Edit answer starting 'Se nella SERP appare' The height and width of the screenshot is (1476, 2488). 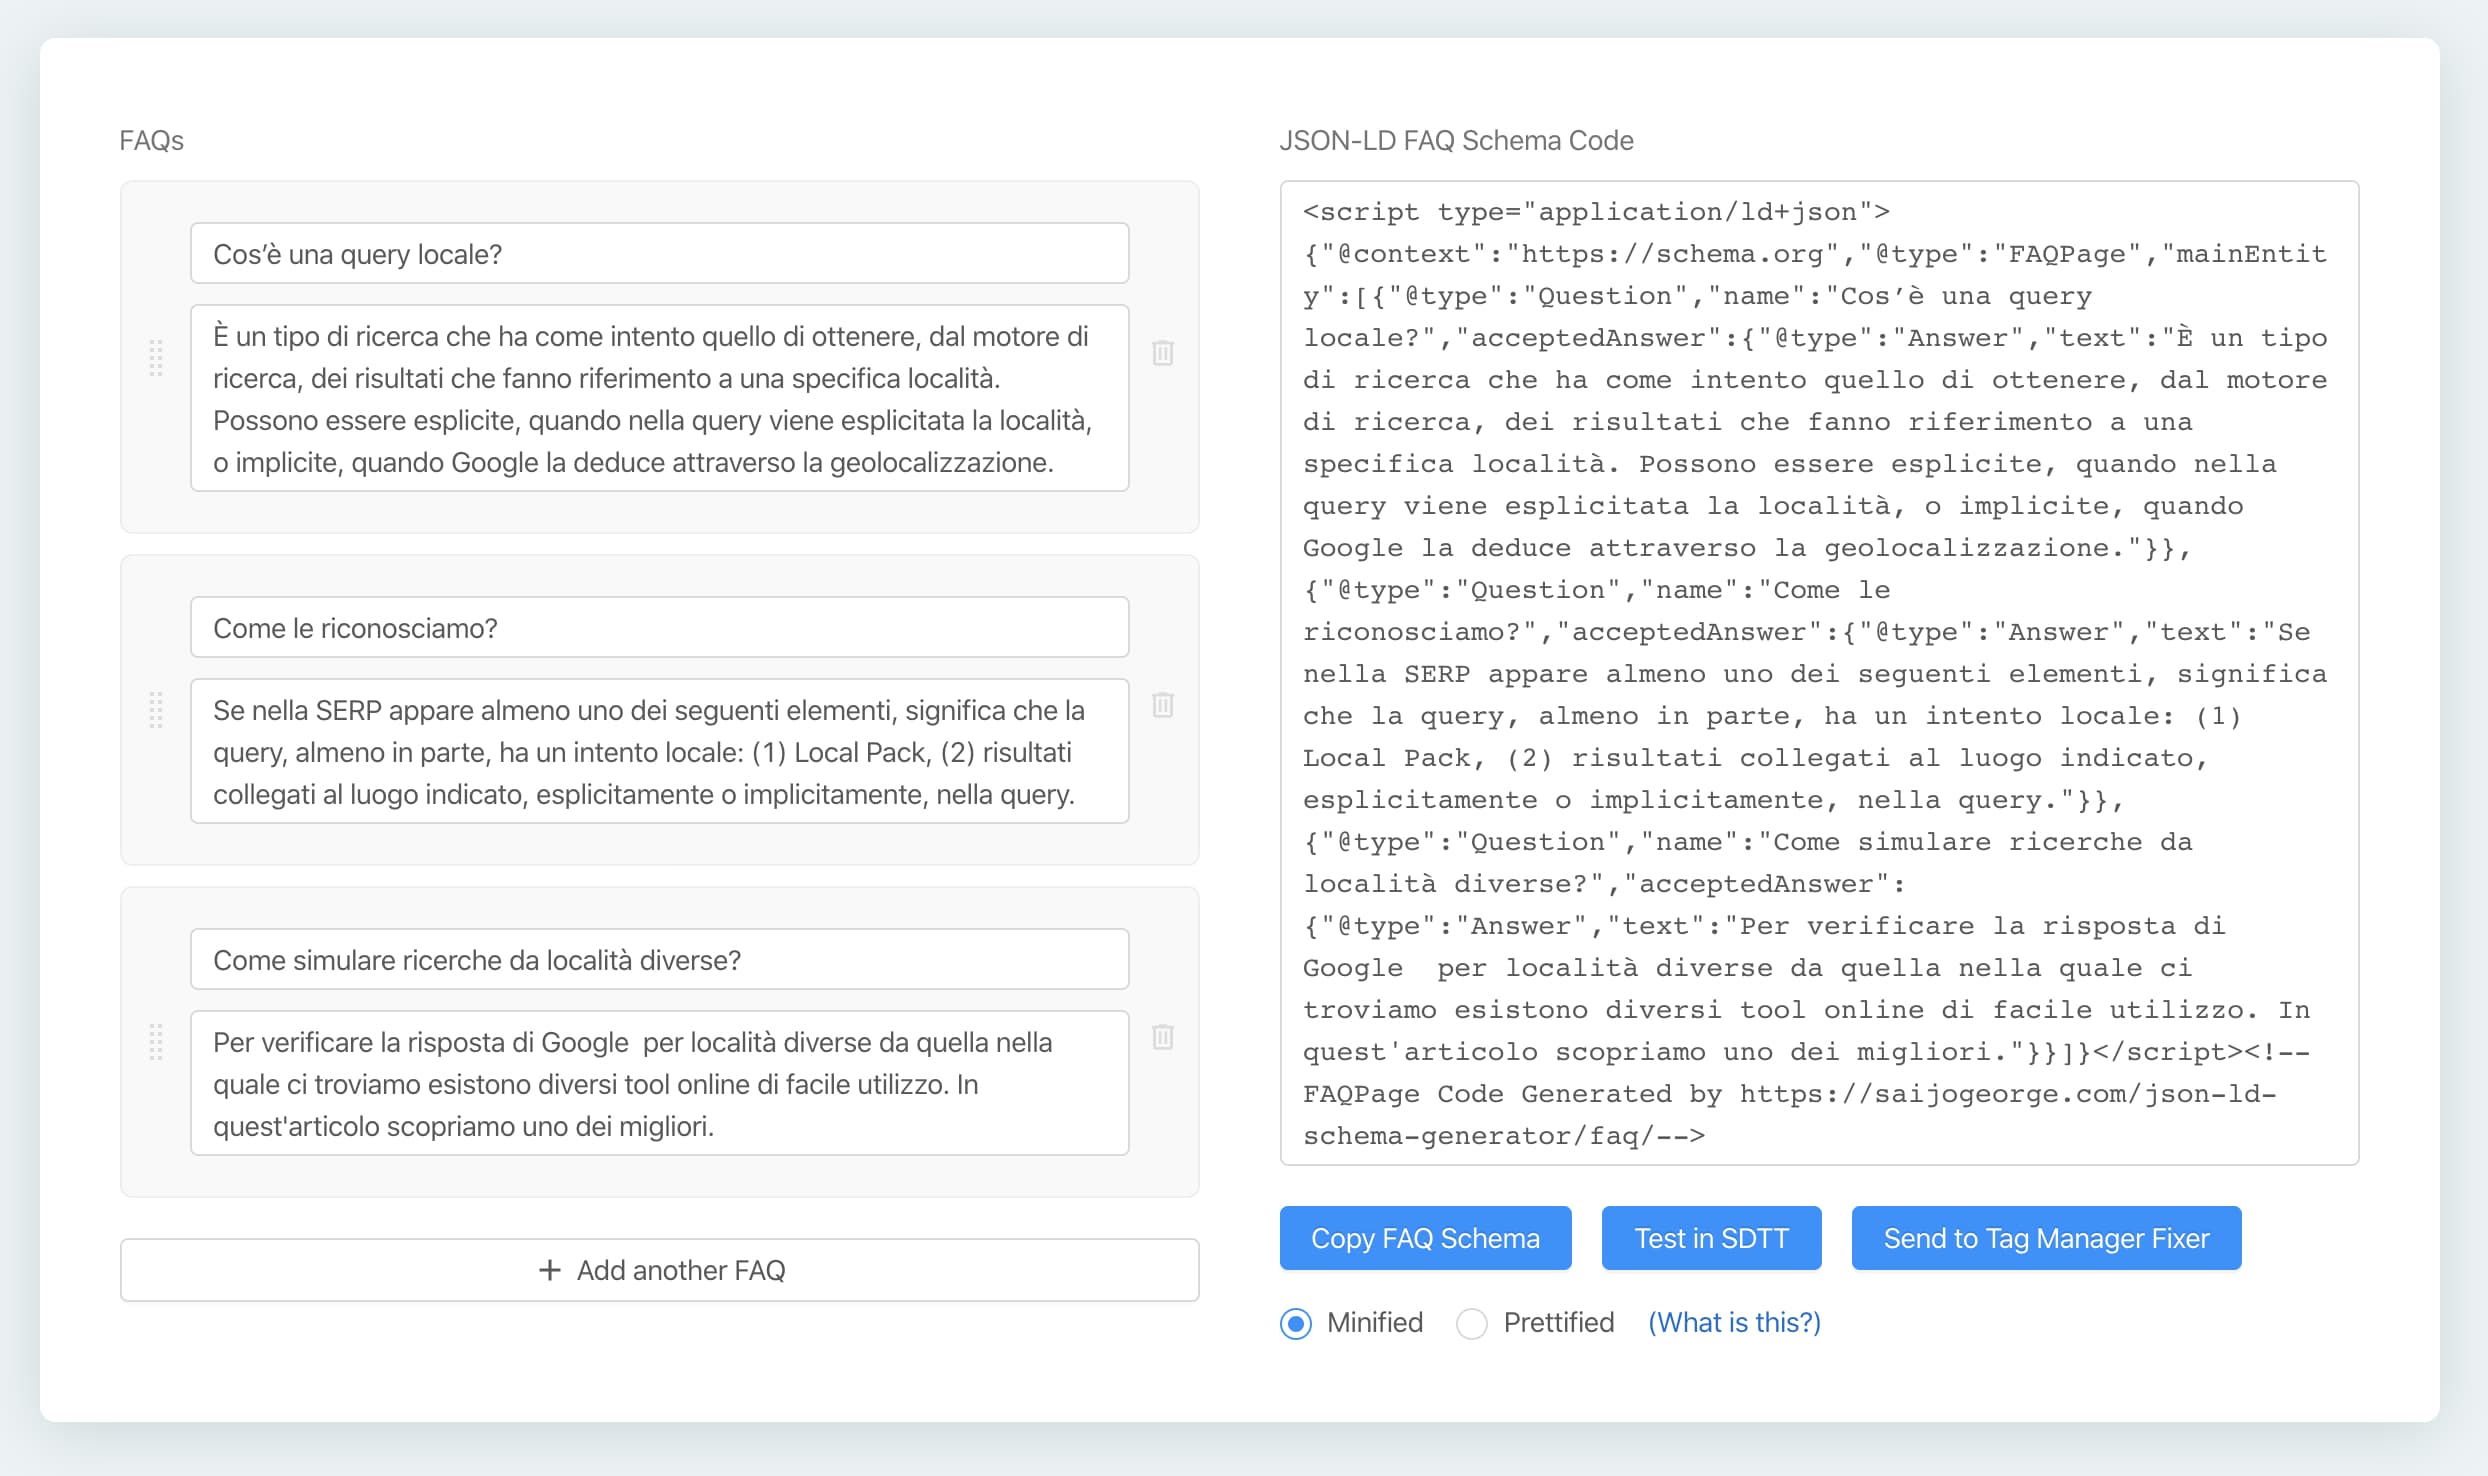(x=660, y=751)
